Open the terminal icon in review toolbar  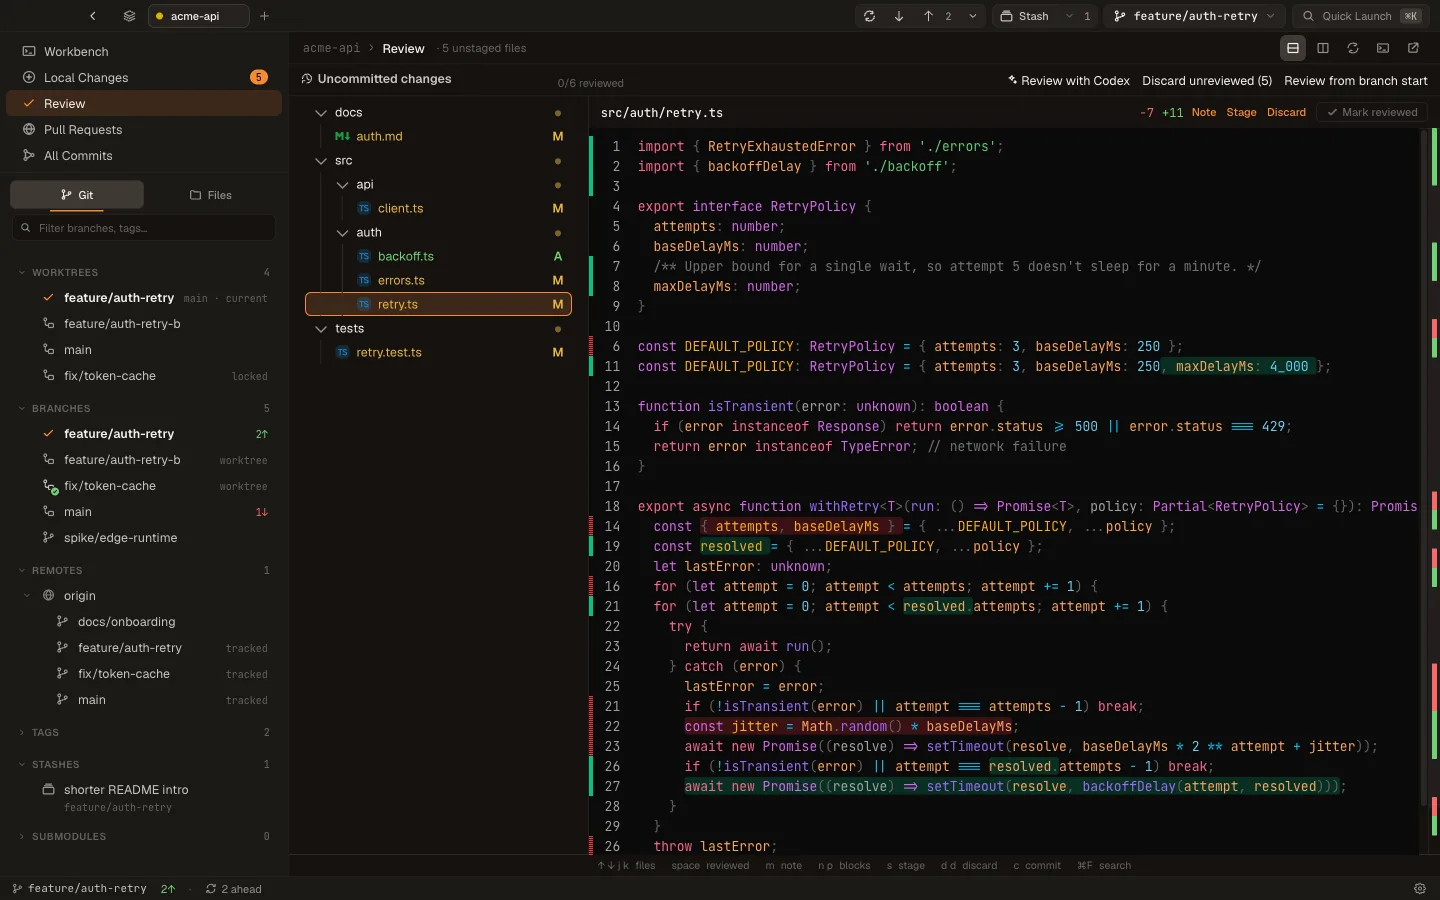[x=1383, y=48]
